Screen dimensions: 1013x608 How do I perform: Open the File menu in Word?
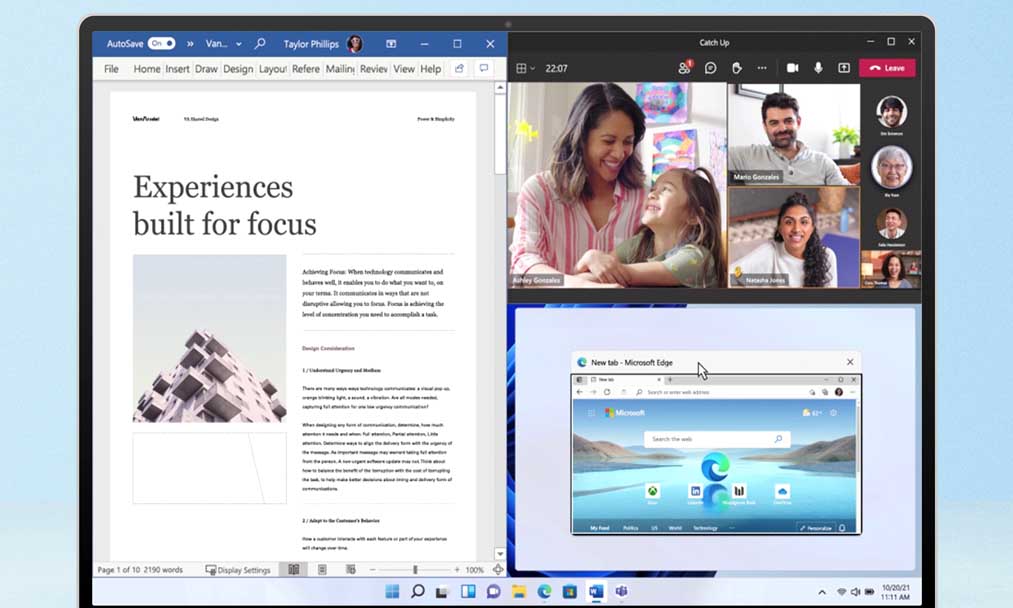tap(111, 68)
